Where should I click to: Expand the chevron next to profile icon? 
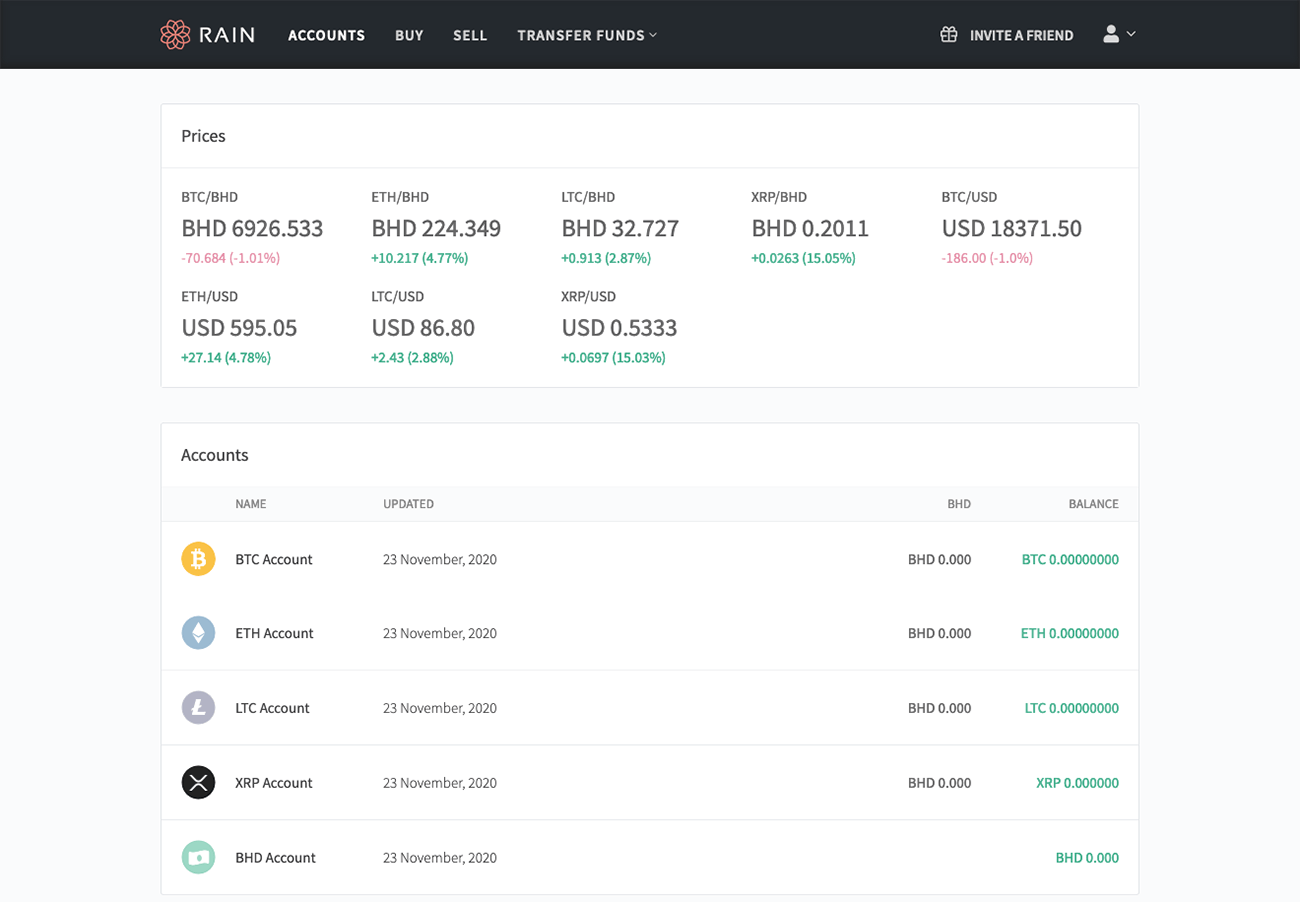[x=1131, y=34]
